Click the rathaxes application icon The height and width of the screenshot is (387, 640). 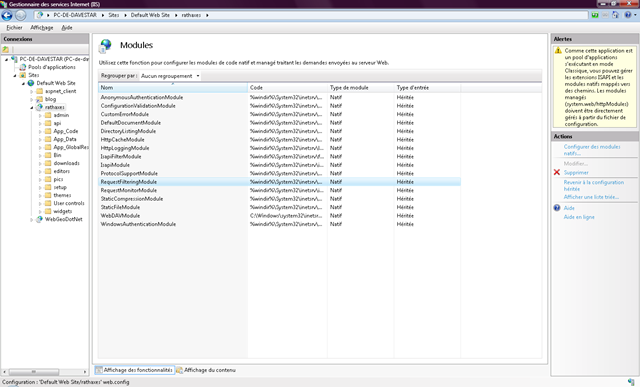(40, 107)
